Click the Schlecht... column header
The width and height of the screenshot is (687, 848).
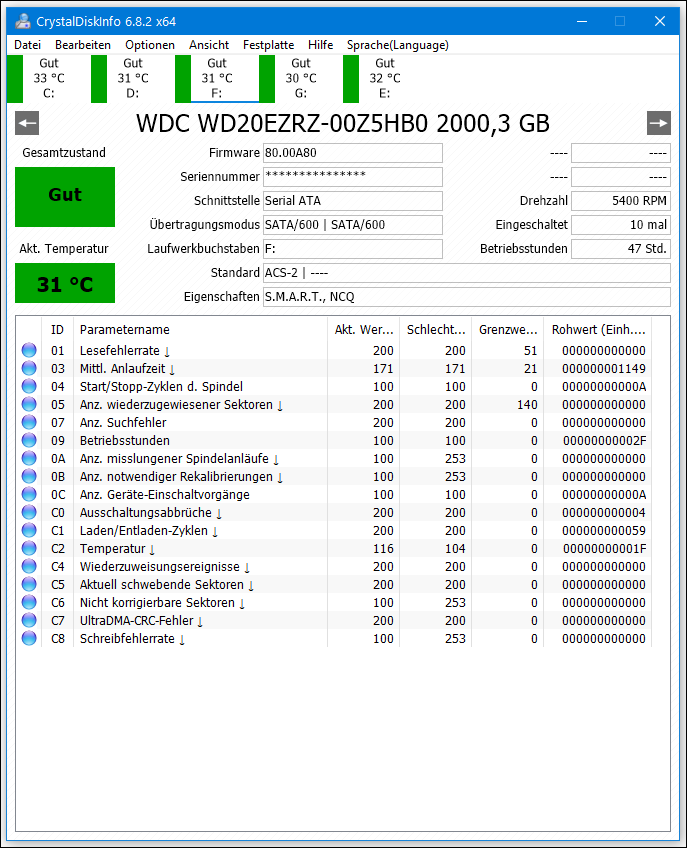point(435,329)
